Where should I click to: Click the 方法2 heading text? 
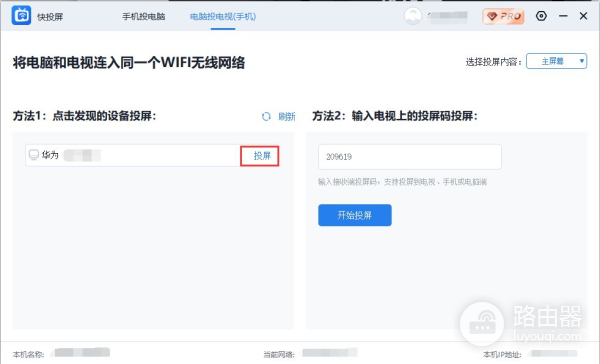pos(395,116)
